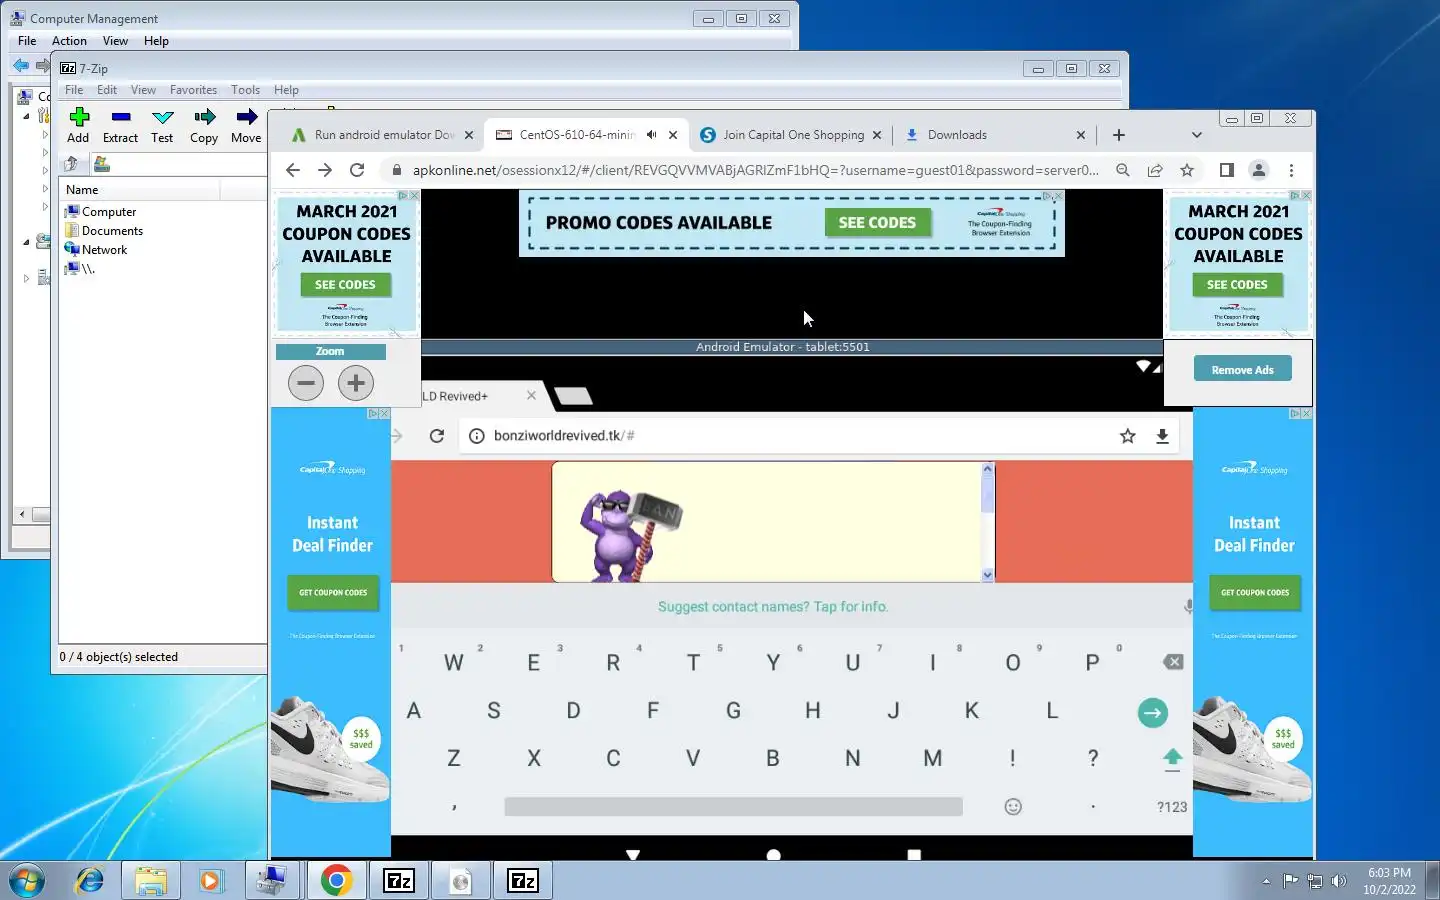Zoom in the emulator with plus button
The width and height of the screenshot is (1440, 900).
[x=356, y=383]
